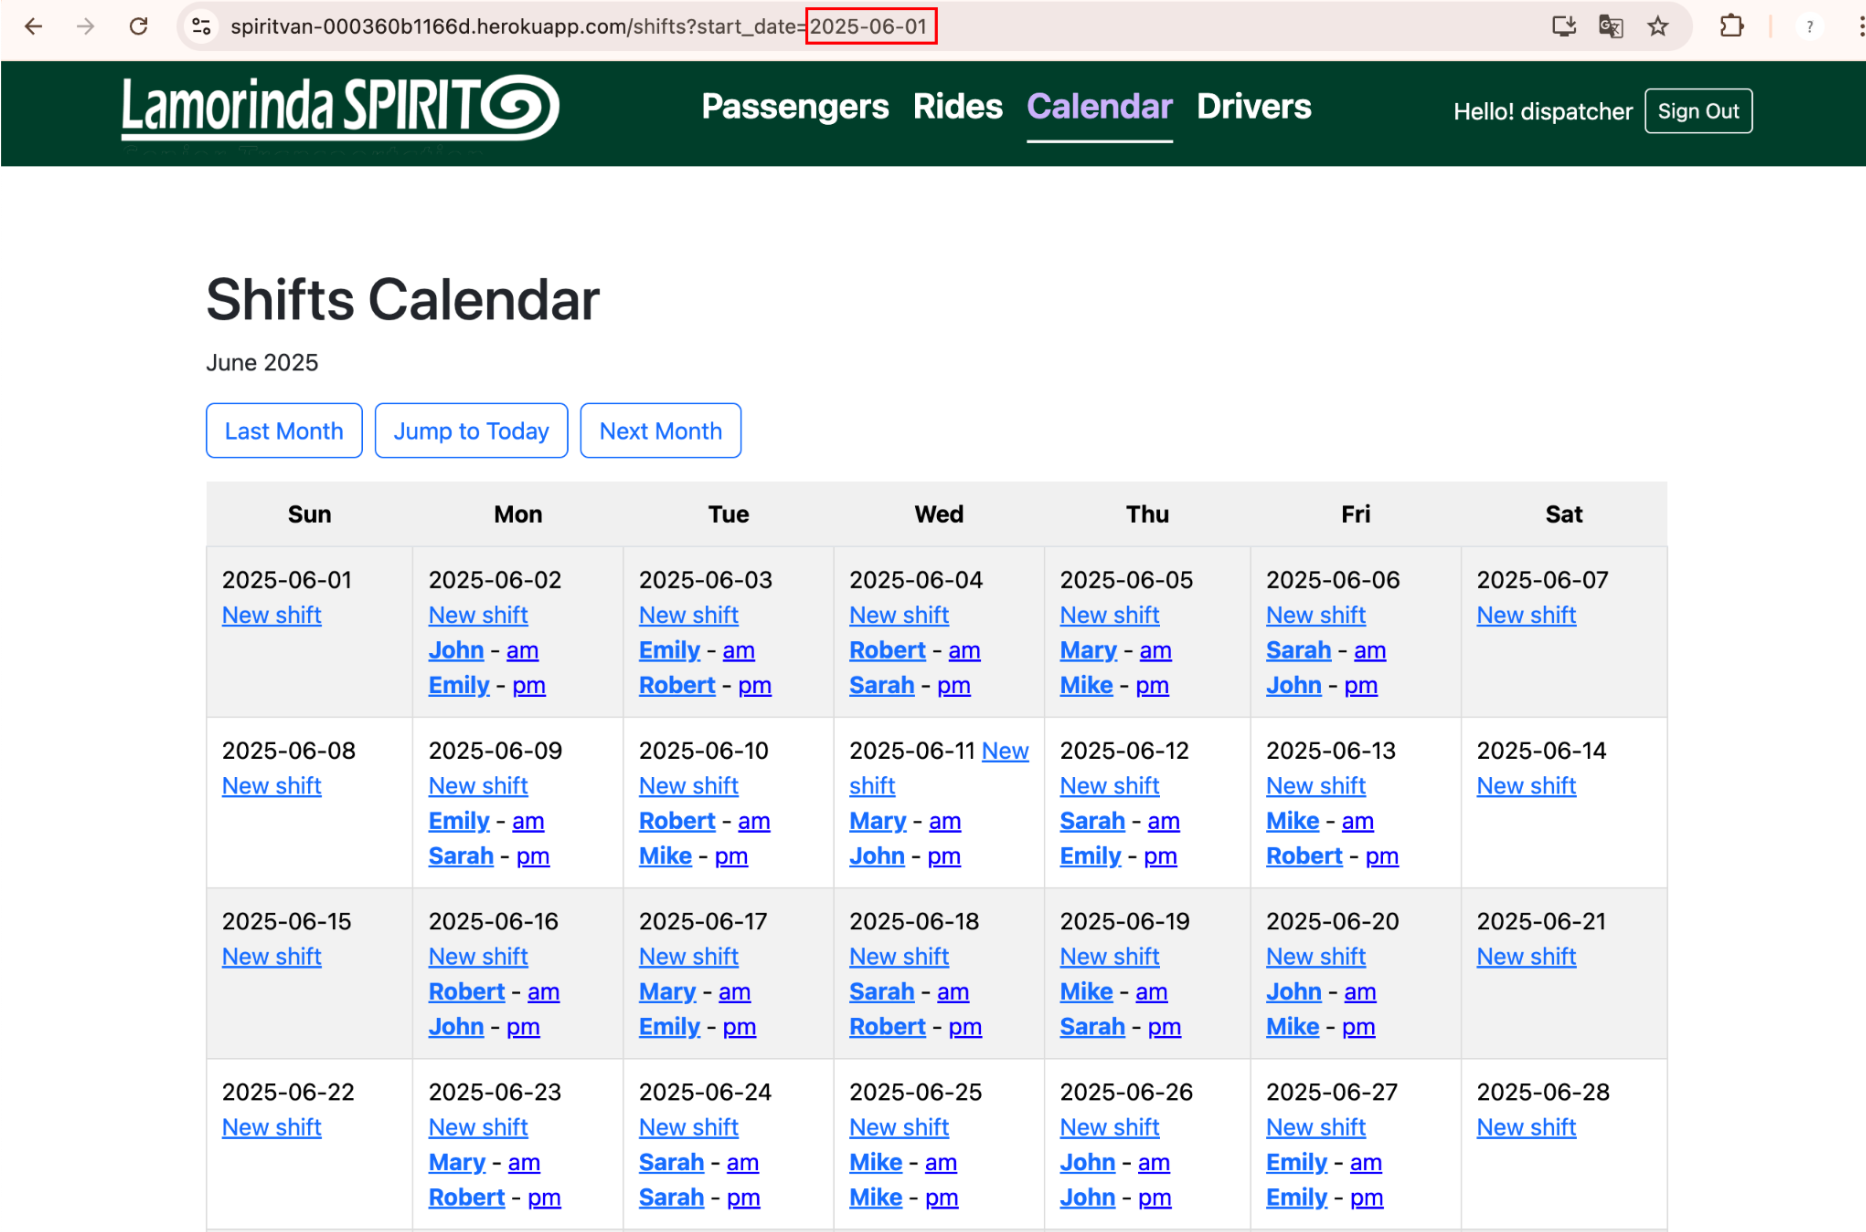Click the Lamorinda SPIRIT logo
1866x1232 pixels.
340,108
